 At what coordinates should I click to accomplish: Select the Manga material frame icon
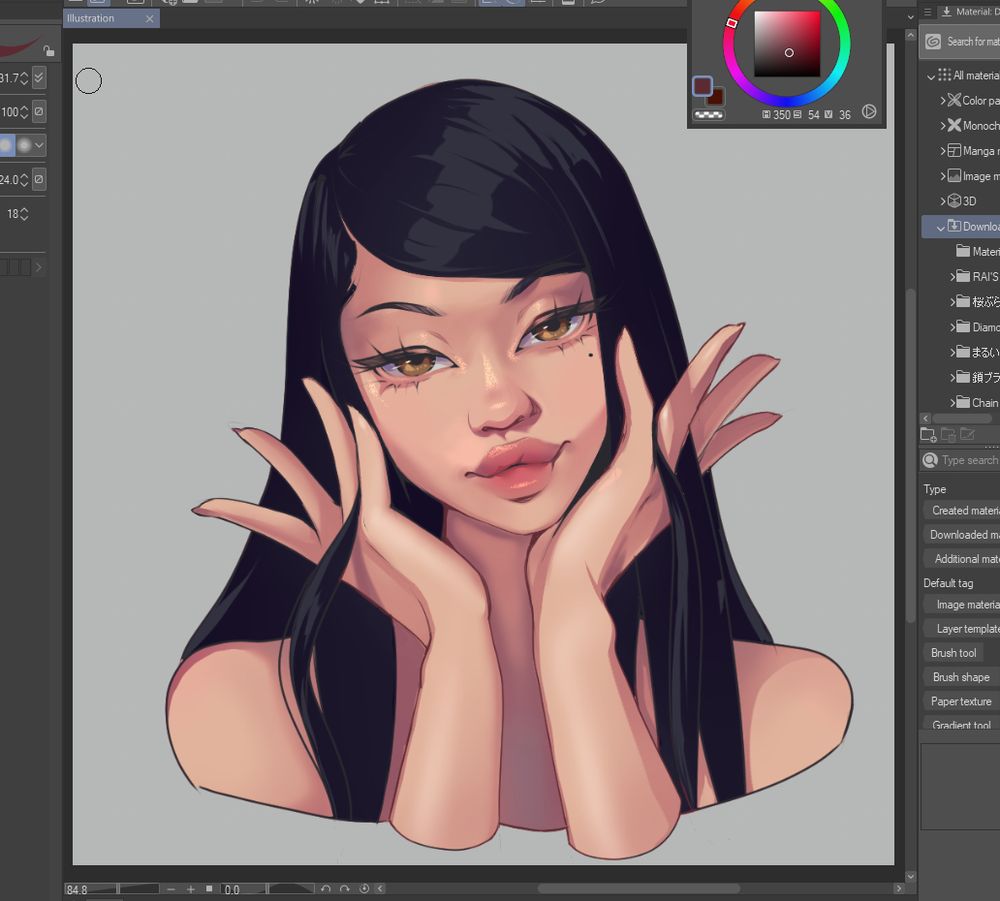(x=954, y=150)
